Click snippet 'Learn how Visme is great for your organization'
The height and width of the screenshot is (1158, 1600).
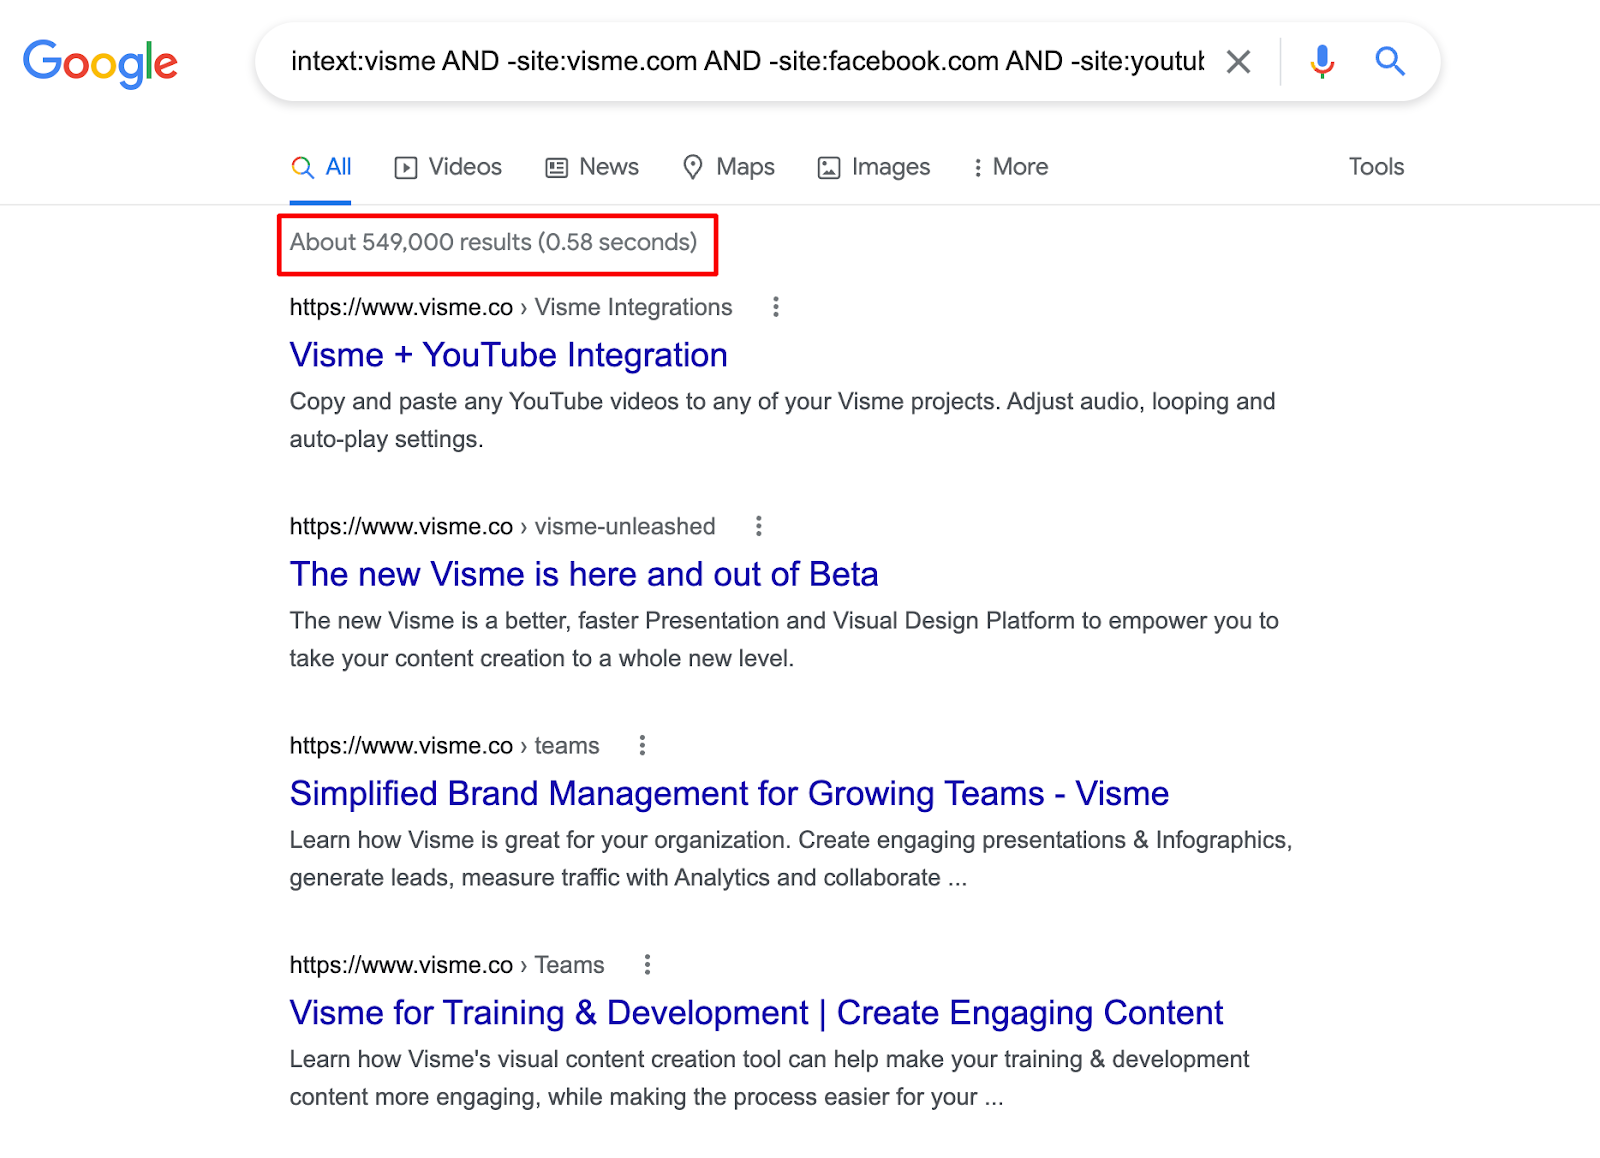[790, 858]
